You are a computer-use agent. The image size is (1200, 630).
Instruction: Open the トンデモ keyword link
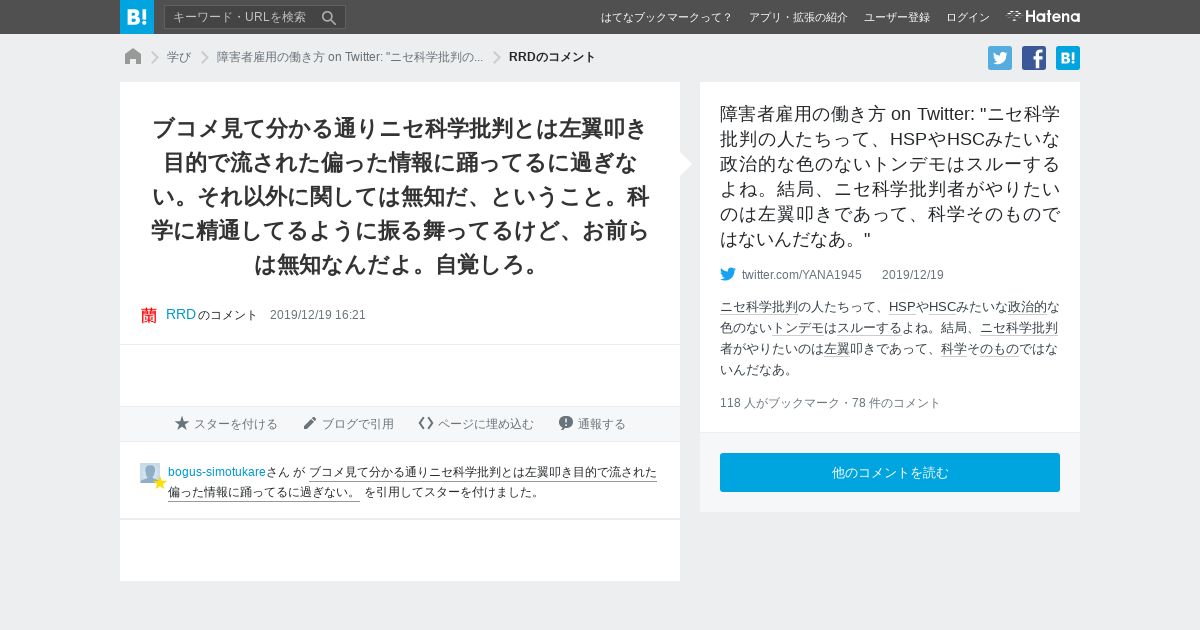click(x=798, y=328)
